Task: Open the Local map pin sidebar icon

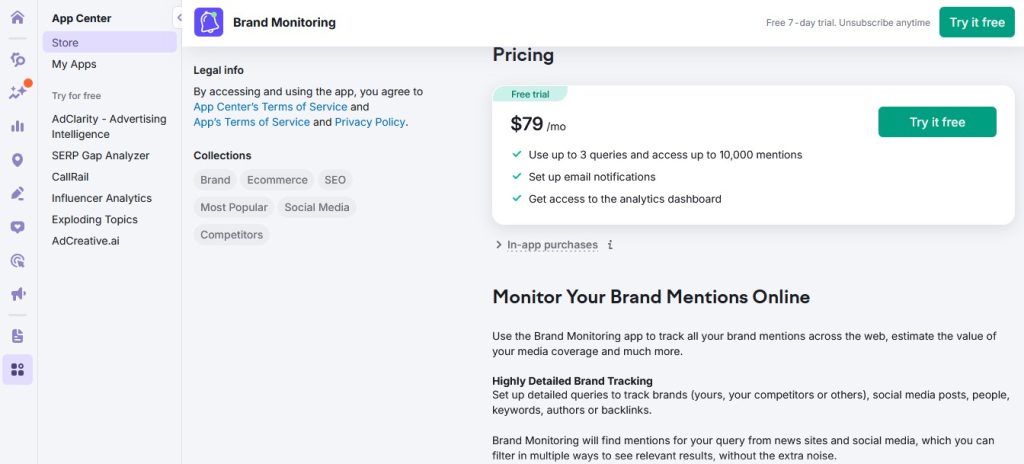Action: [18, 160]
